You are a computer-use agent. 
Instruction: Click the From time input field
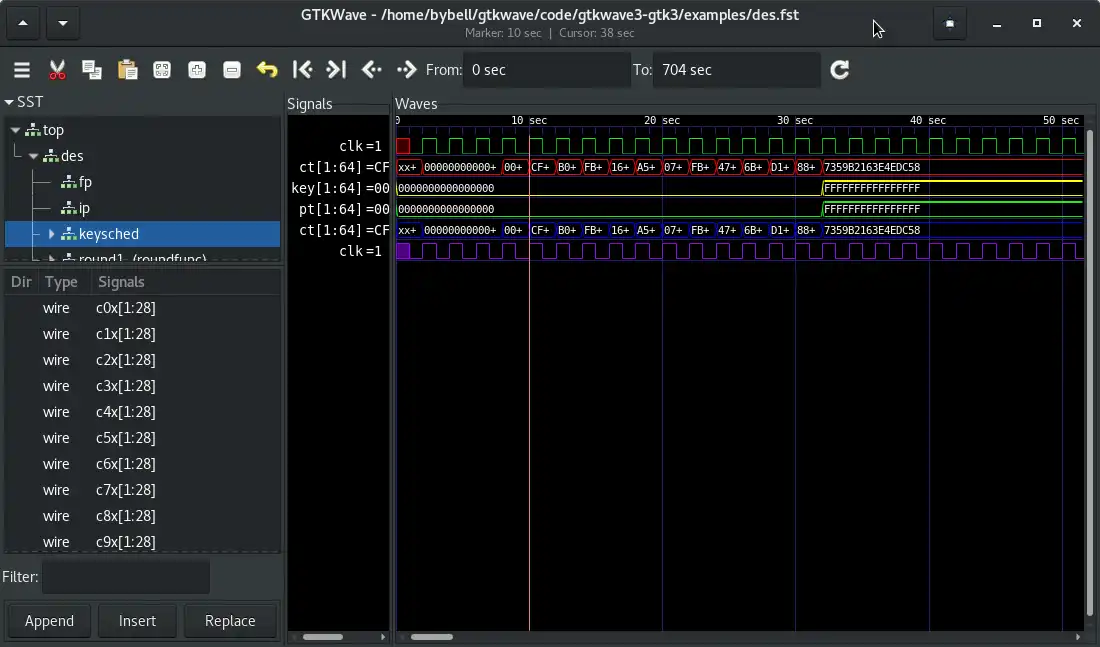pos(546,70)
